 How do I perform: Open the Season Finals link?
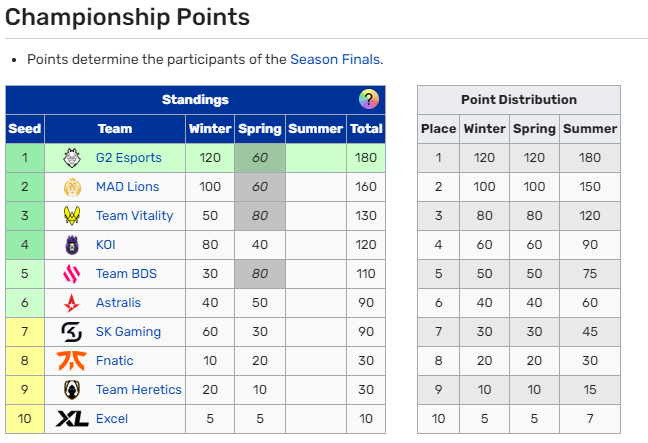[335, 59]
